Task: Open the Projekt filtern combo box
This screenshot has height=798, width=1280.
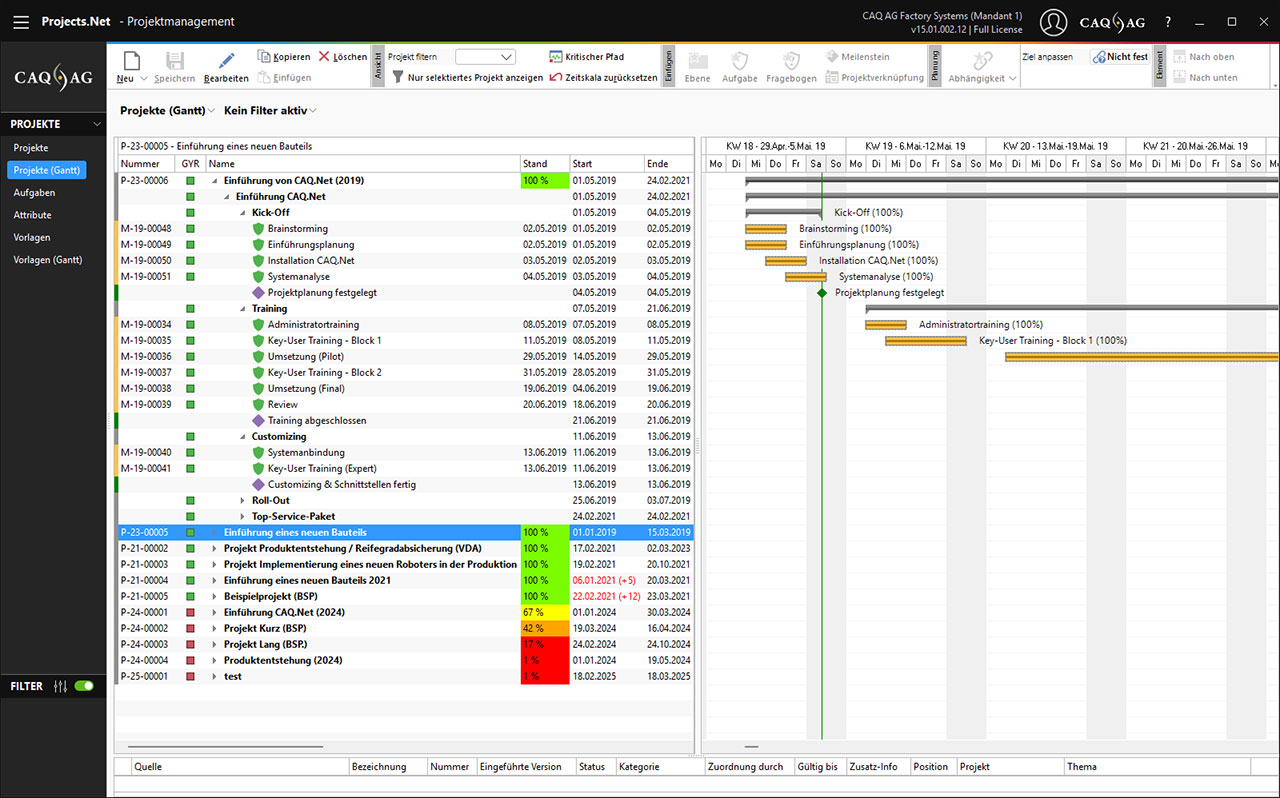Action: [485, 57]
